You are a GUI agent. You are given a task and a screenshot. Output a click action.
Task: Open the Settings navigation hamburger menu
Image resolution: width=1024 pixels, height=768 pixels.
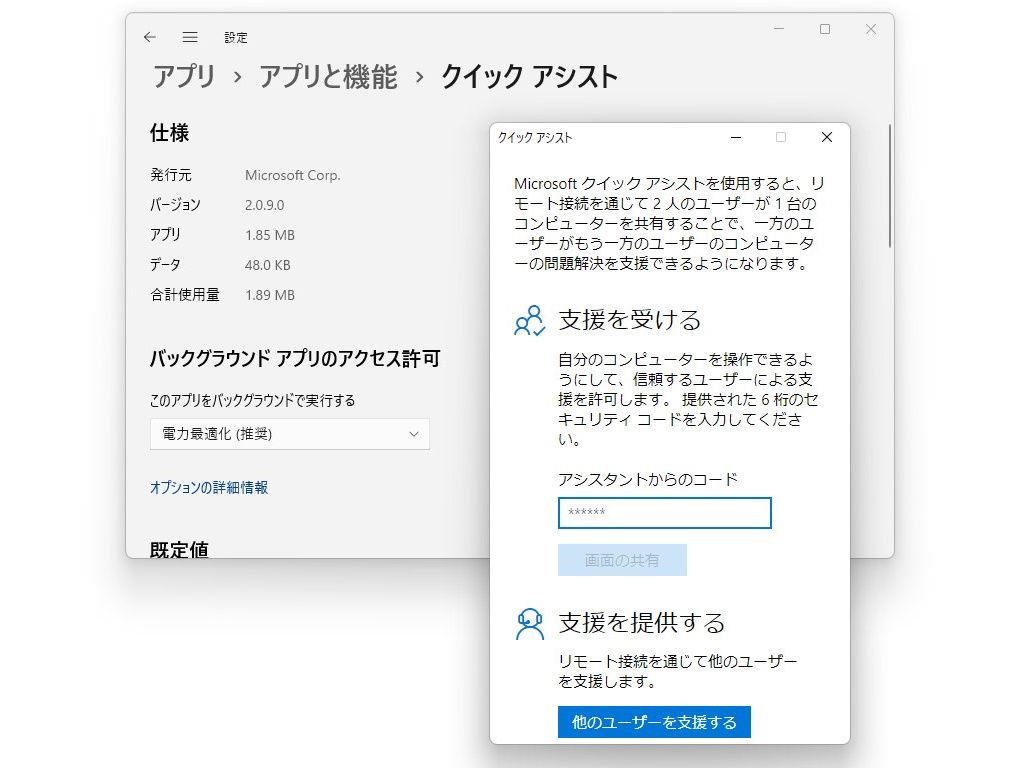pyautogui.click(x=190, y=36)
